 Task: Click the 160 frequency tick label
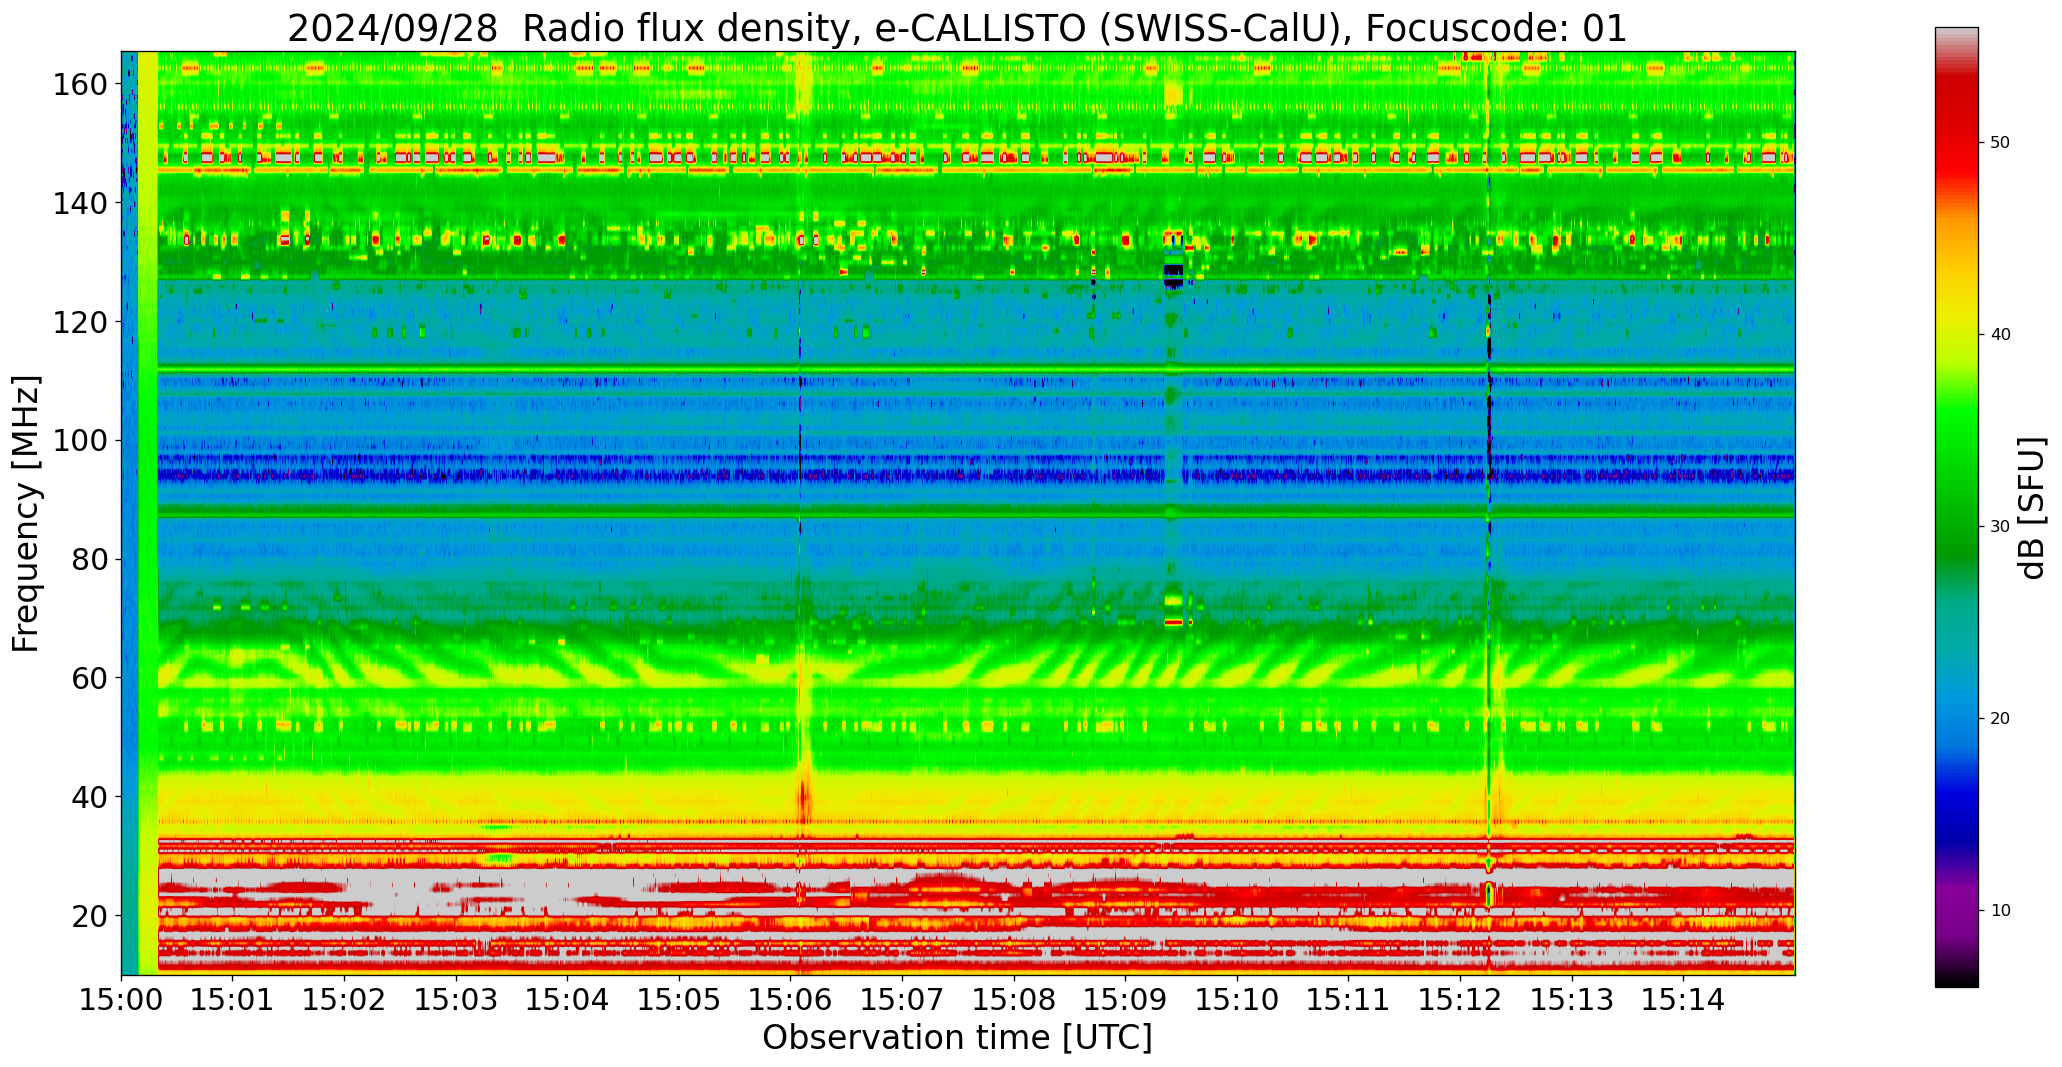(x=80, y=85)
